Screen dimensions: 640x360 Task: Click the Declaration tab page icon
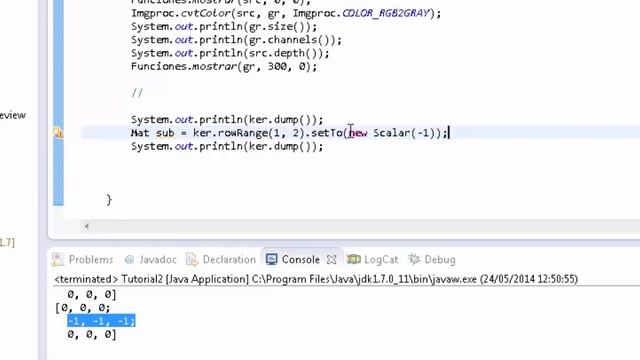(x=192, y=259)
